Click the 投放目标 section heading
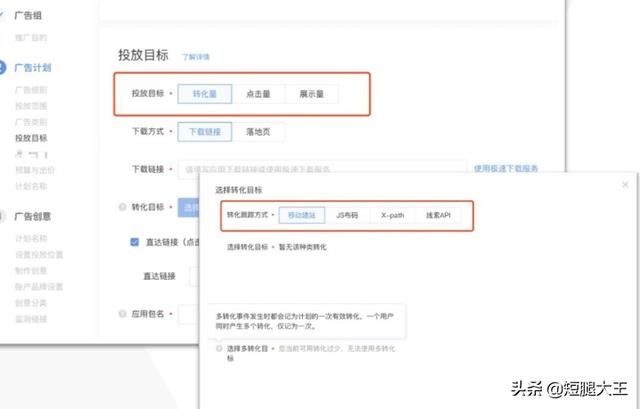 (x=143, y=55)
